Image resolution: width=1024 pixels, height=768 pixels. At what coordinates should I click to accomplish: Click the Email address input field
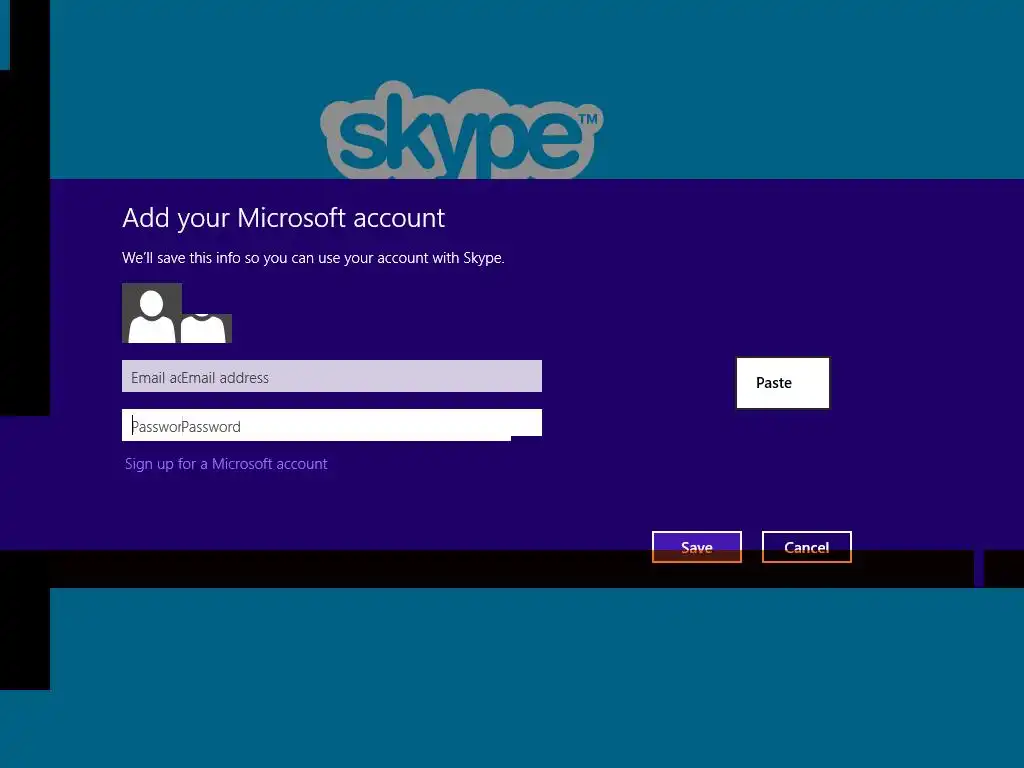click(332, 376)
